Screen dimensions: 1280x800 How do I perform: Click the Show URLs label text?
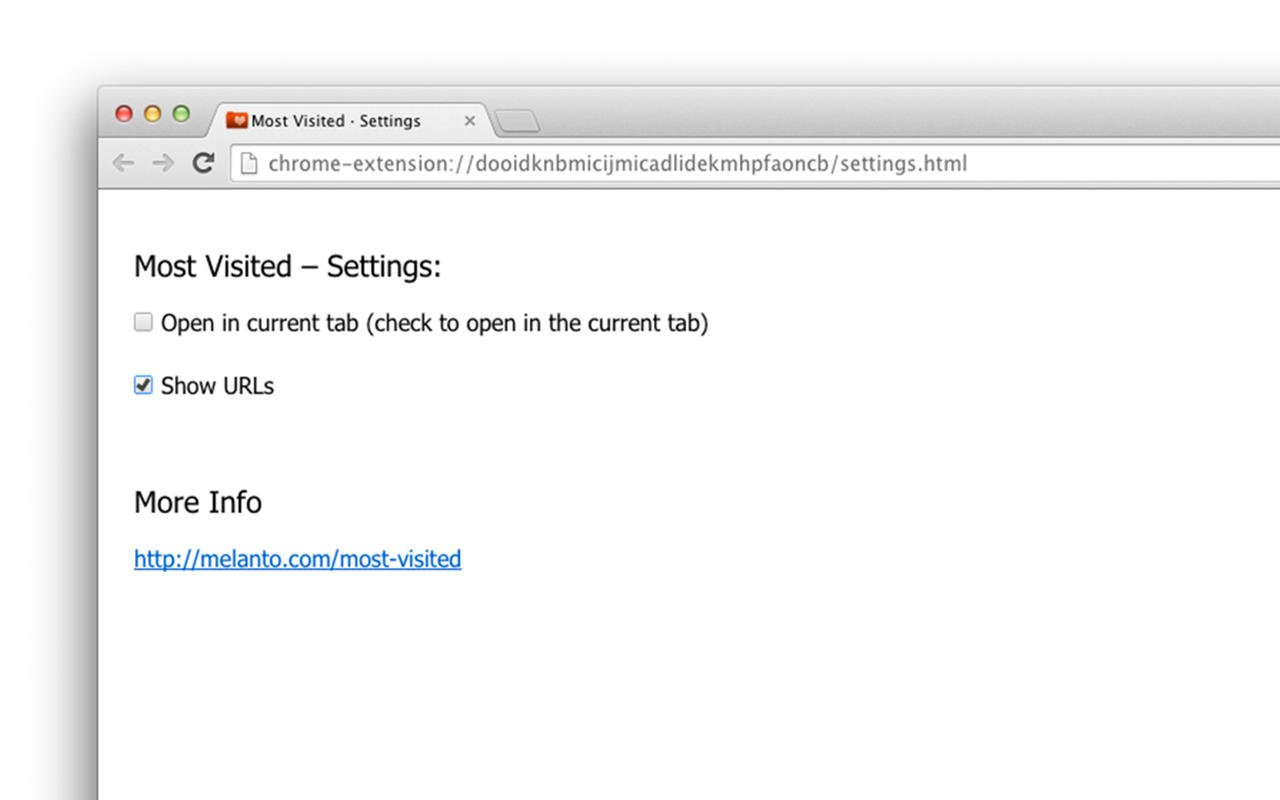(217, 386)
